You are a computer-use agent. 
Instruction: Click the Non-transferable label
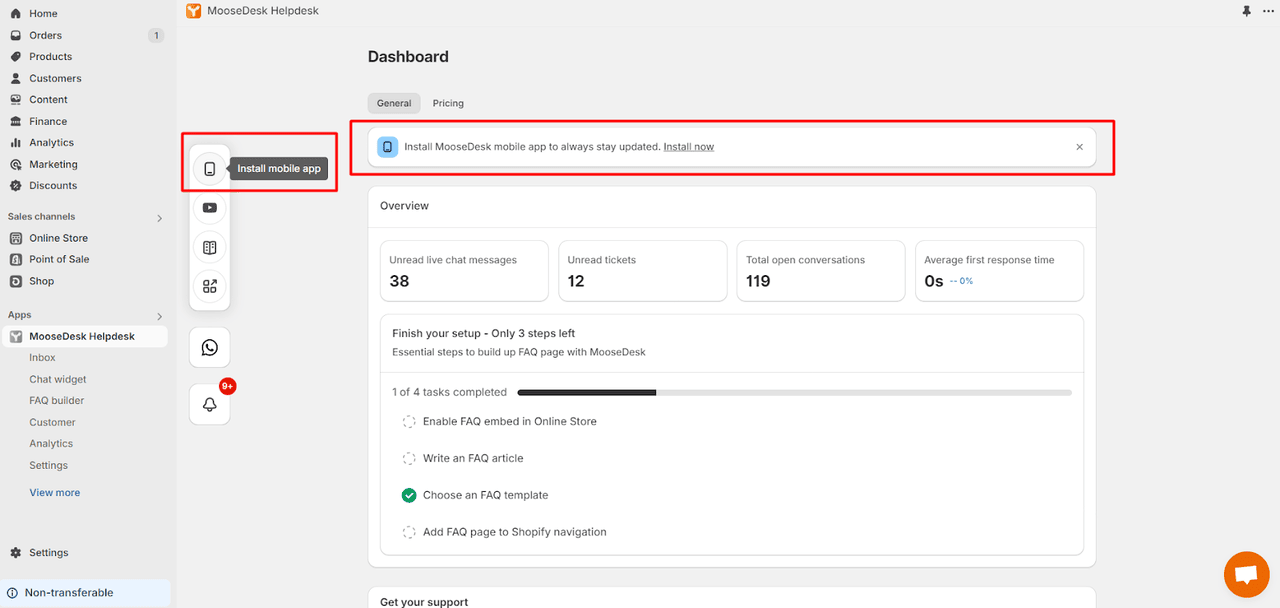69,592
